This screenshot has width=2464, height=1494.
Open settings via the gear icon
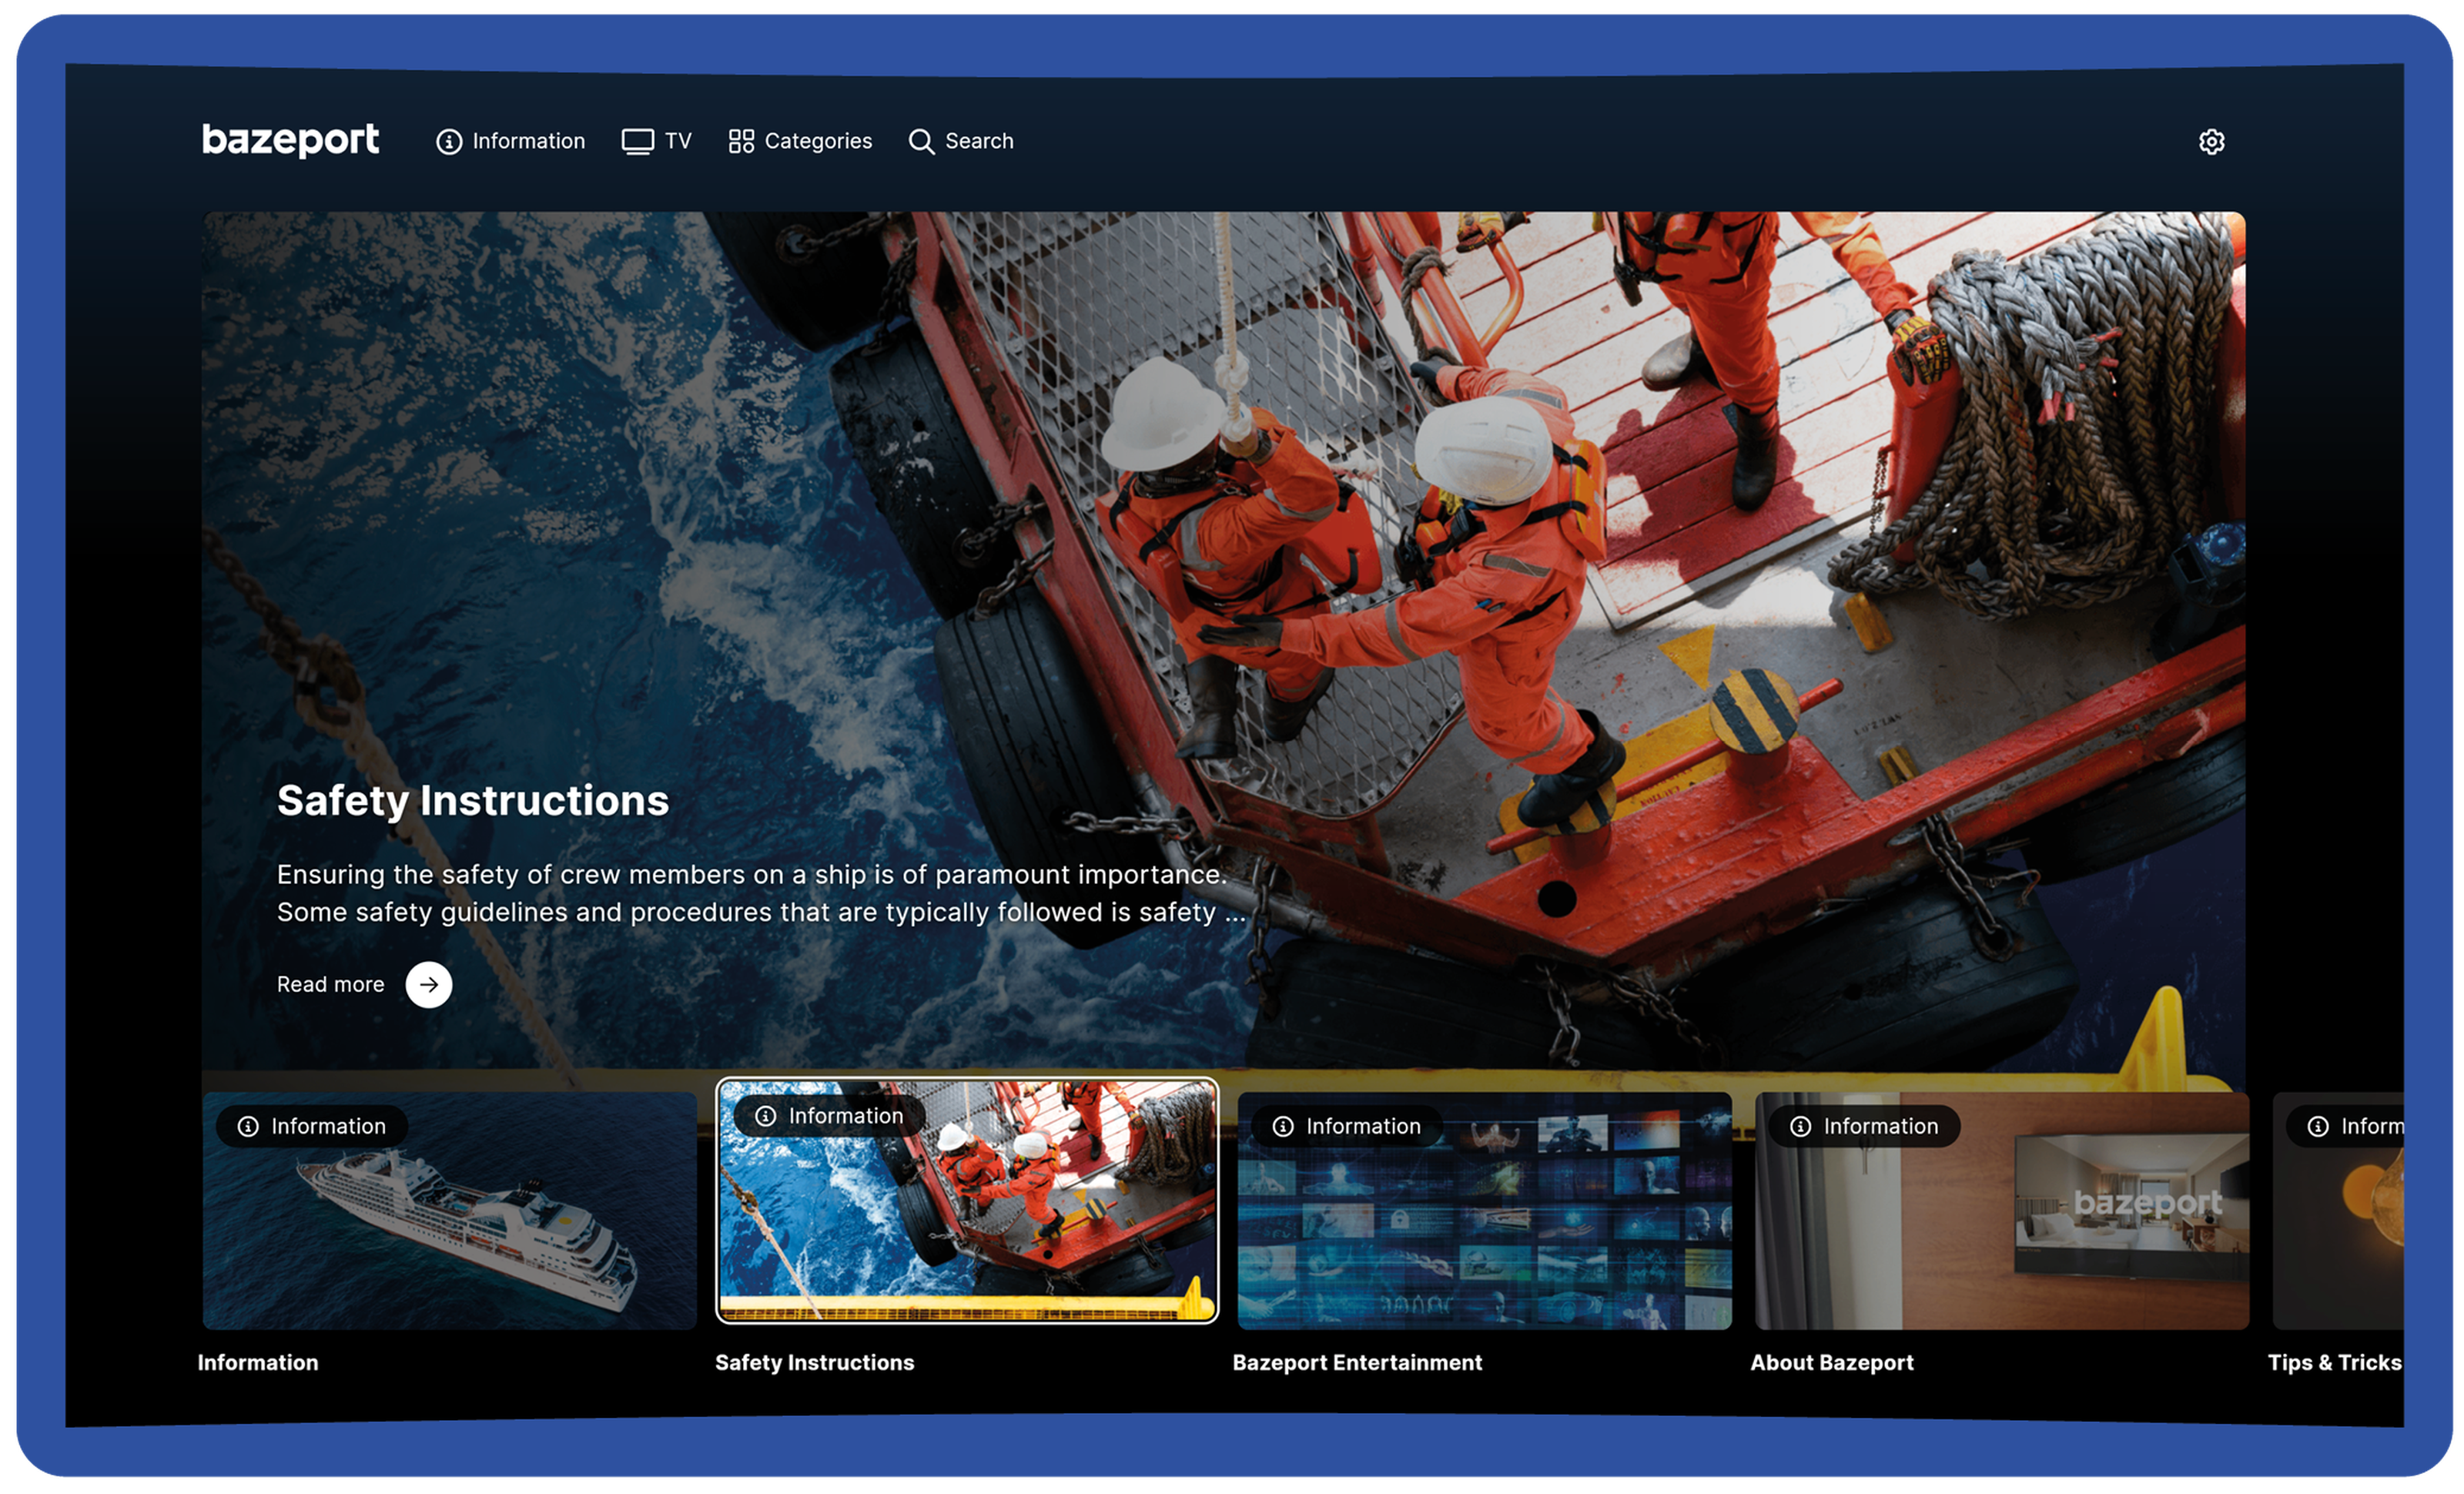click(2211, 142)
